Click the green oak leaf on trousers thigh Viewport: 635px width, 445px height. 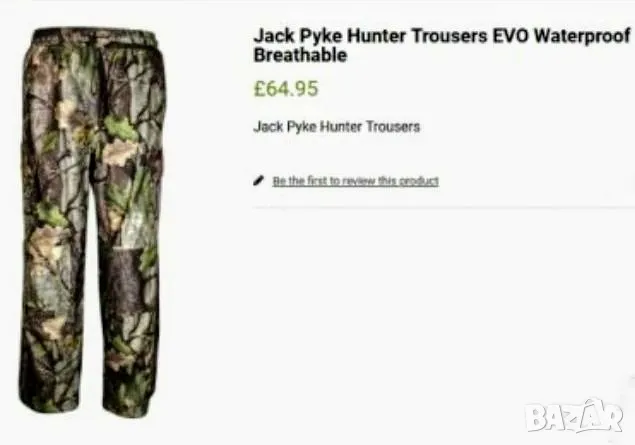pyautogui.click(x=121, y=129)
